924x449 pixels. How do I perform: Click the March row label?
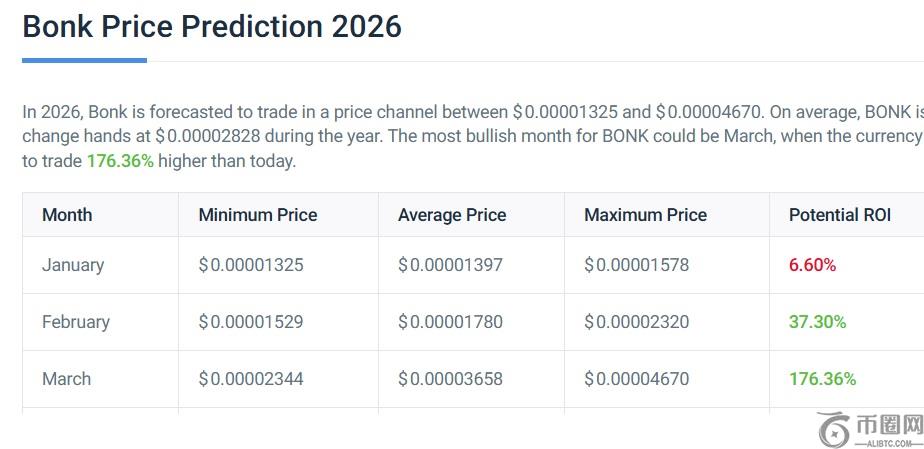coord(66,379)
